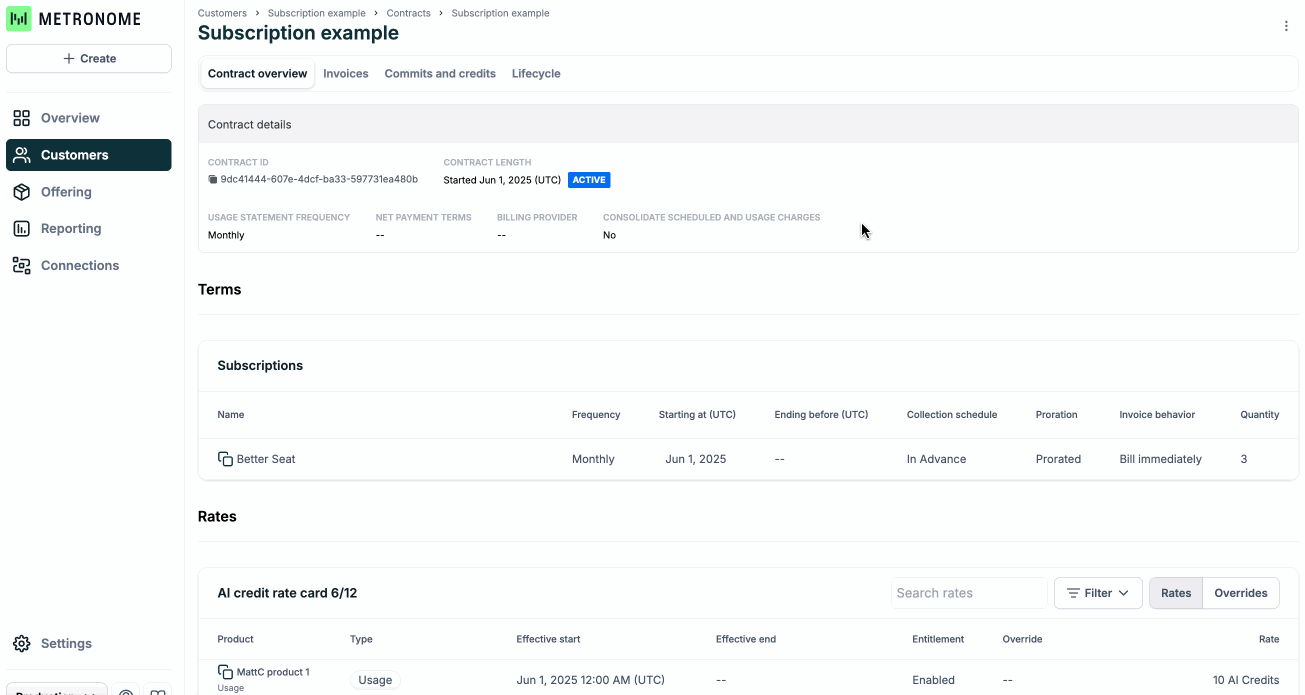
Task: Switch to the Commits and credits tab
Action: tap(440, 73)
